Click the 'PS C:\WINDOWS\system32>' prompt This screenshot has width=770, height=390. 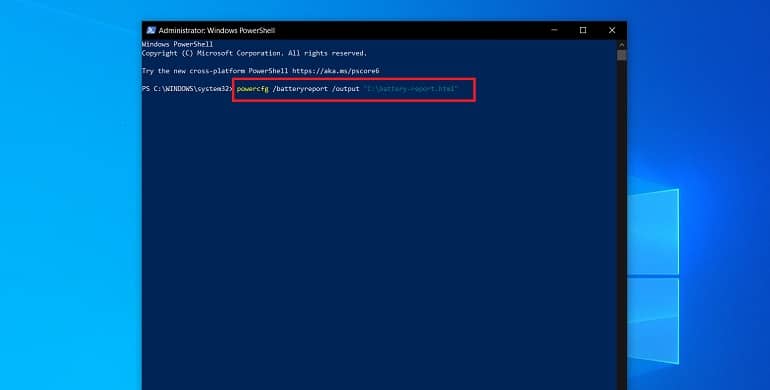(x=187, y=89)
